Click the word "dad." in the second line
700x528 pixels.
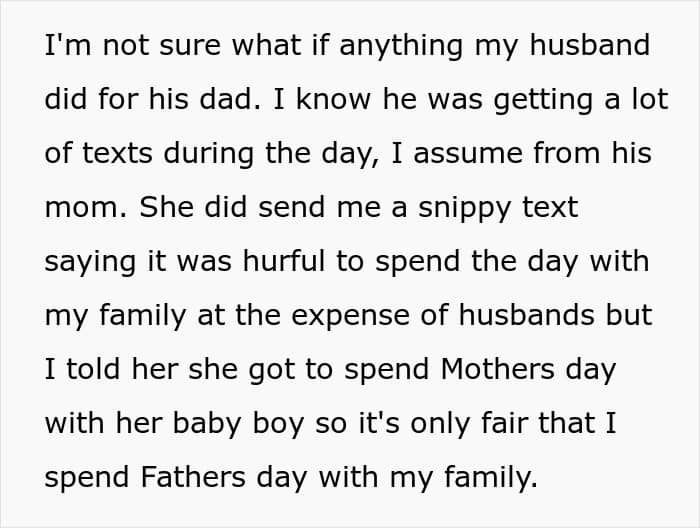tap(230, 99)
